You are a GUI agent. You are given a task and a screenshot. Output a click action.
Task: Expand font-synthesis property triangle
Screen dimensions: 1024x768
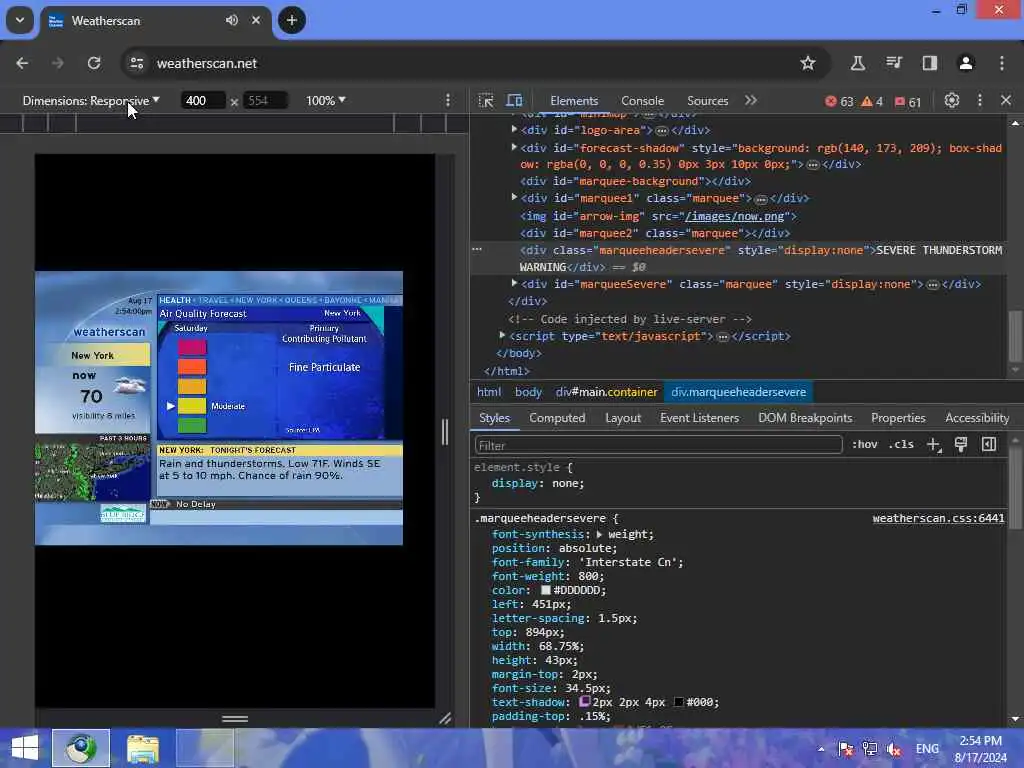pos(600,534)
